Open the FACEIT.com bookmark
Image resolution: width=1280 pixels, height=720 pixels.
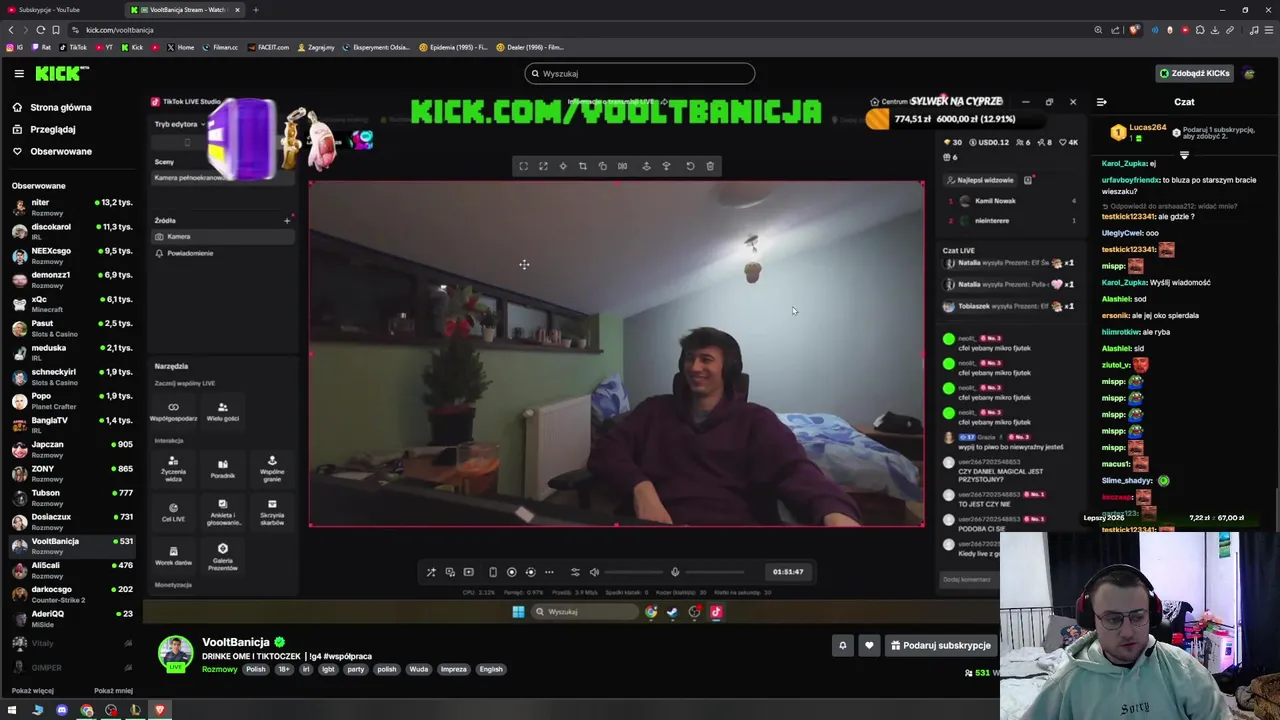(268, 47)
